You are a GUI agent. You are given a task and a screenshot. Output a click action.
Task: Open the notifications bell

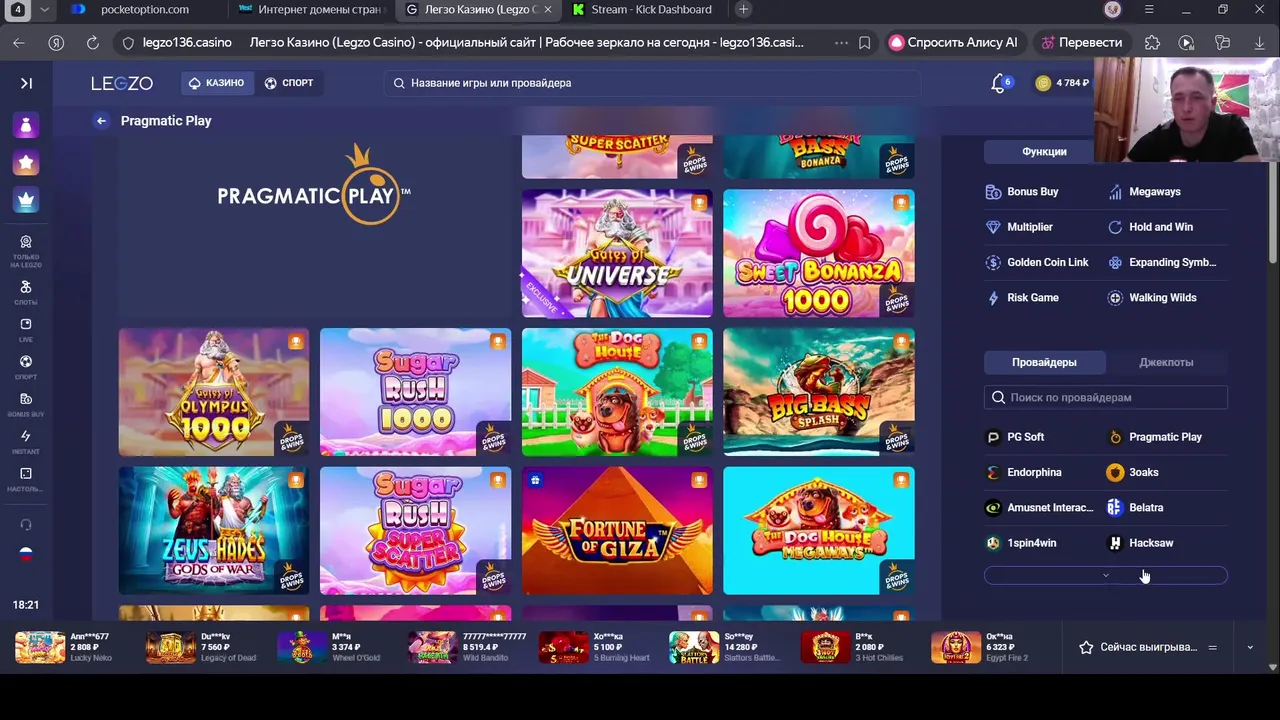998,83
